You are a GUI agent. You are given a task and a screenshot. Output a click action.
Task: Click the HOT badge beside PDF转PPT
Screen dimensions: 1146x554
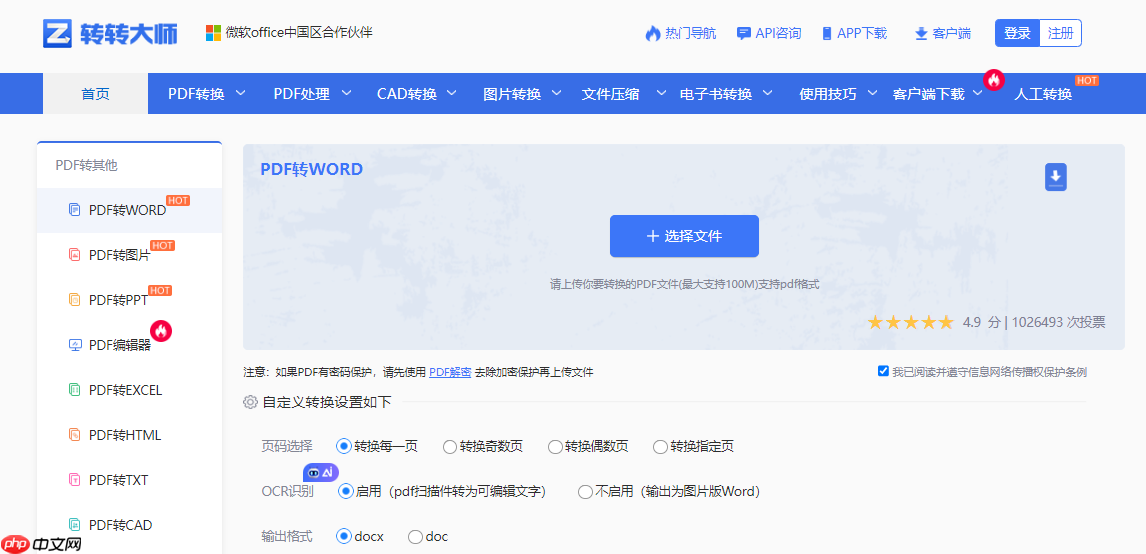(x=160, y=290)
